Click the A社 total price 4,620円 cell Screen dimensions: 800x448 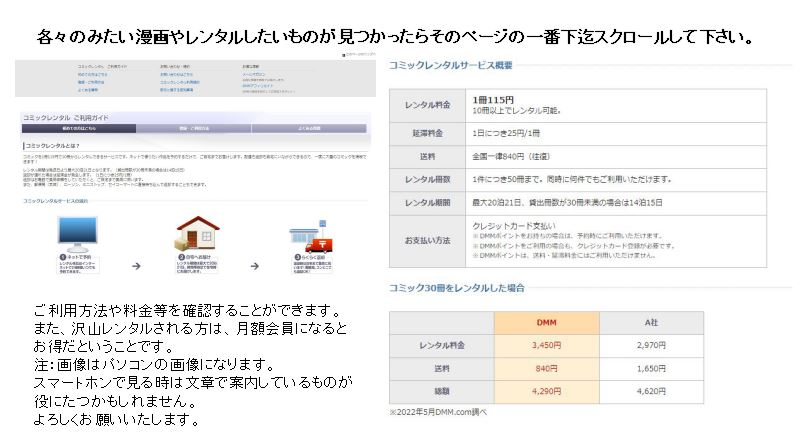650,391
